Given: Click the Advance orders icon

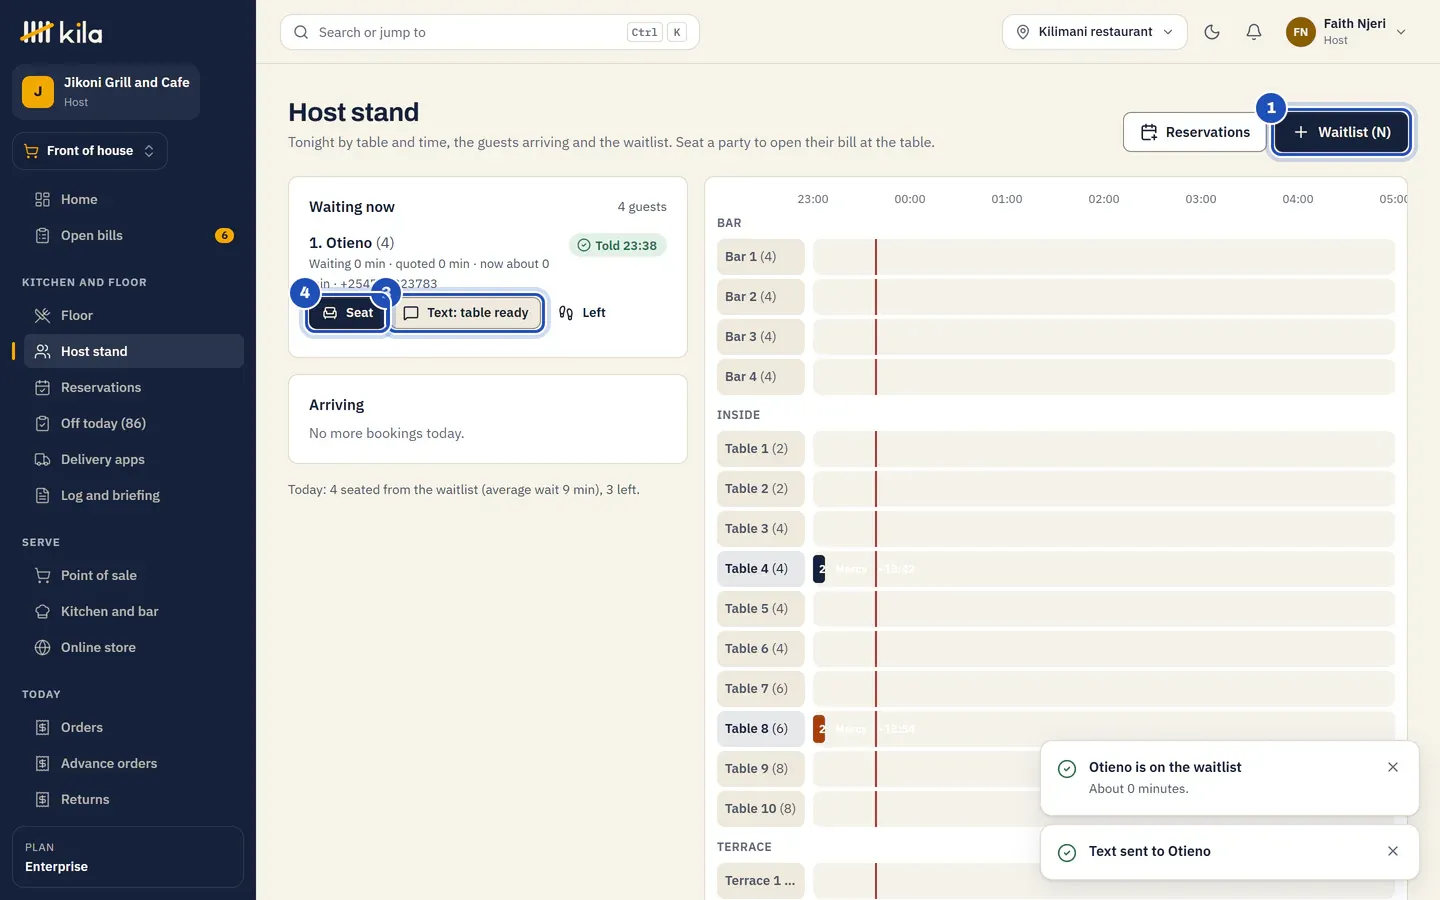Looking at the screenshot, I should pos(42,763).
